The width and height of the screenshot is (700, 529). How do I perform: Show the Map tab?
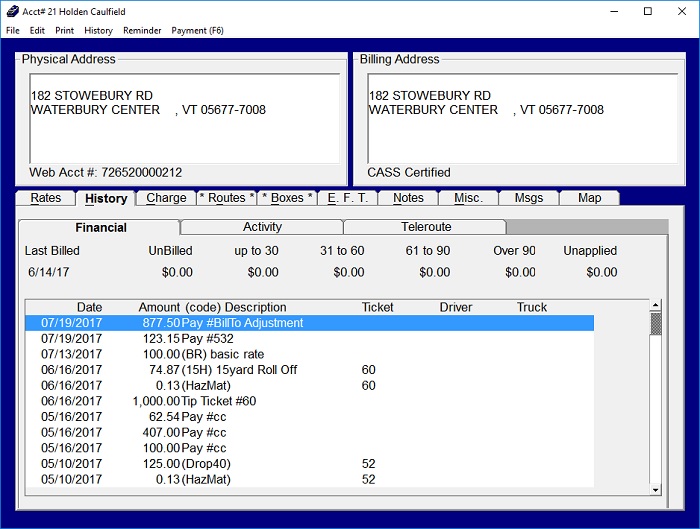(x=589, y=198)
